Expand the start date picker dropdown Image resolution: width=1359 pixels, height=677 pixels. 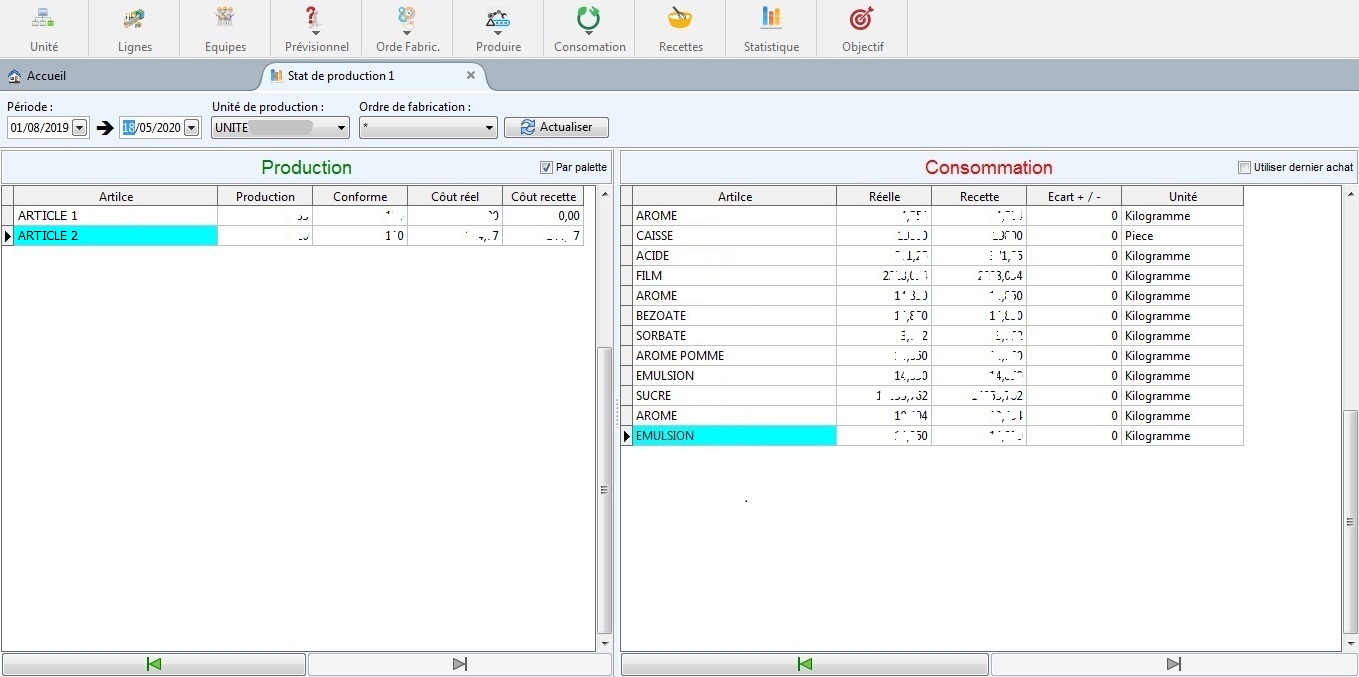(x=79, y=128)
